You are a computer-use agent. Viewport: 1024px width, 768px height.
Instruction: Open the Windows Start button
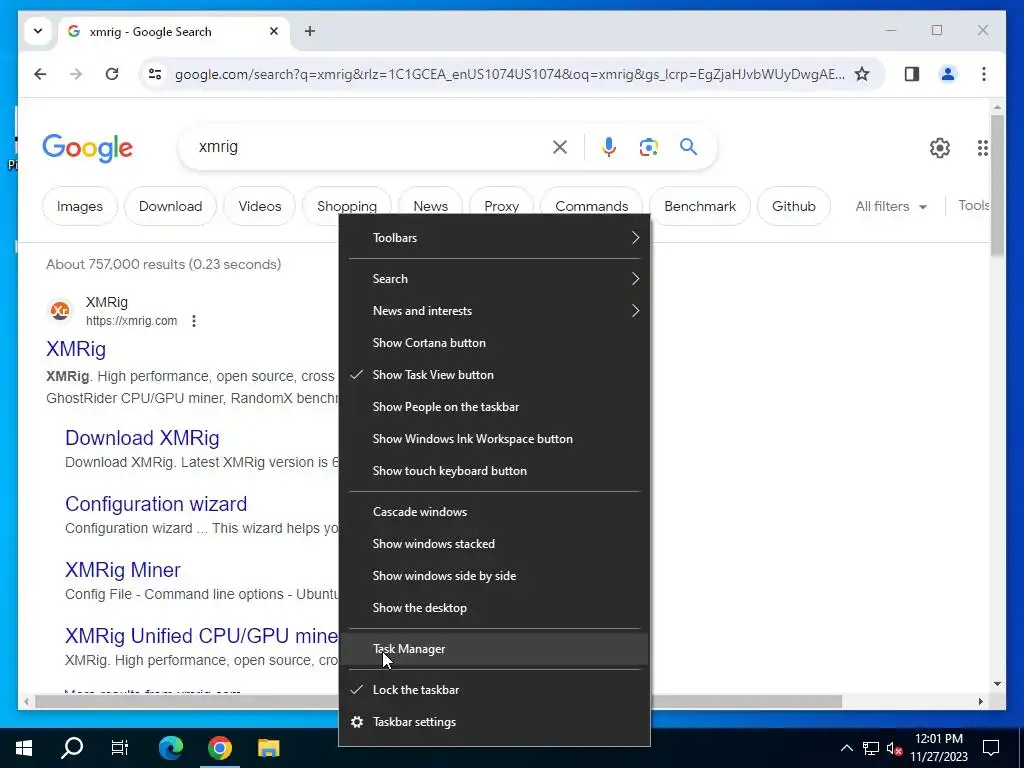[24, 748]
